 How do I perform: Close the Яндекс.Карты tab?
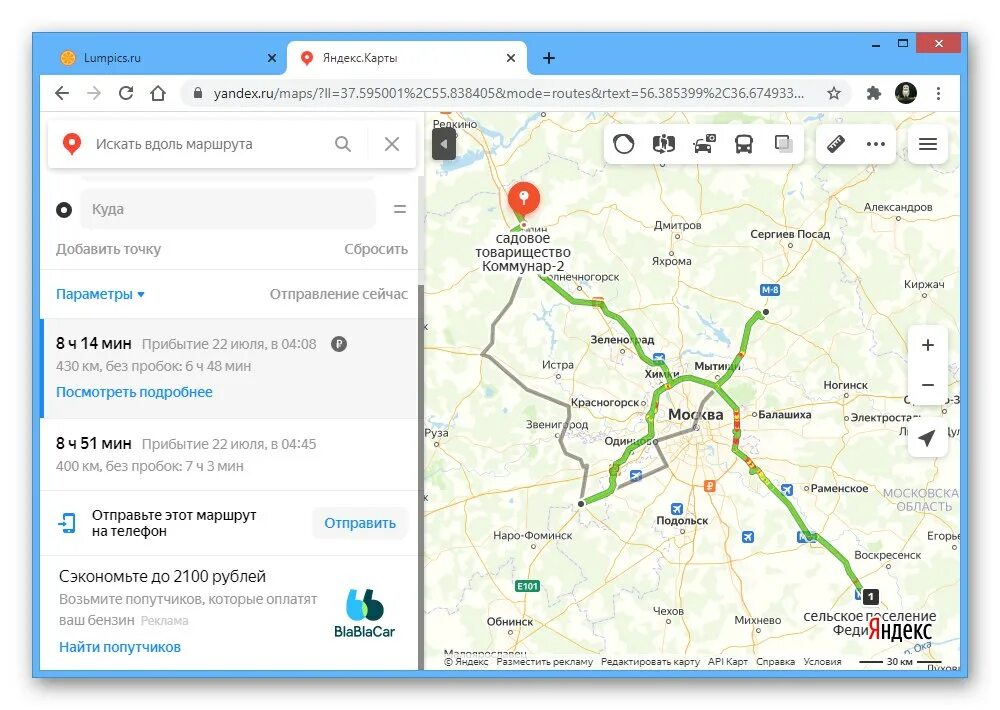(510, 58)
